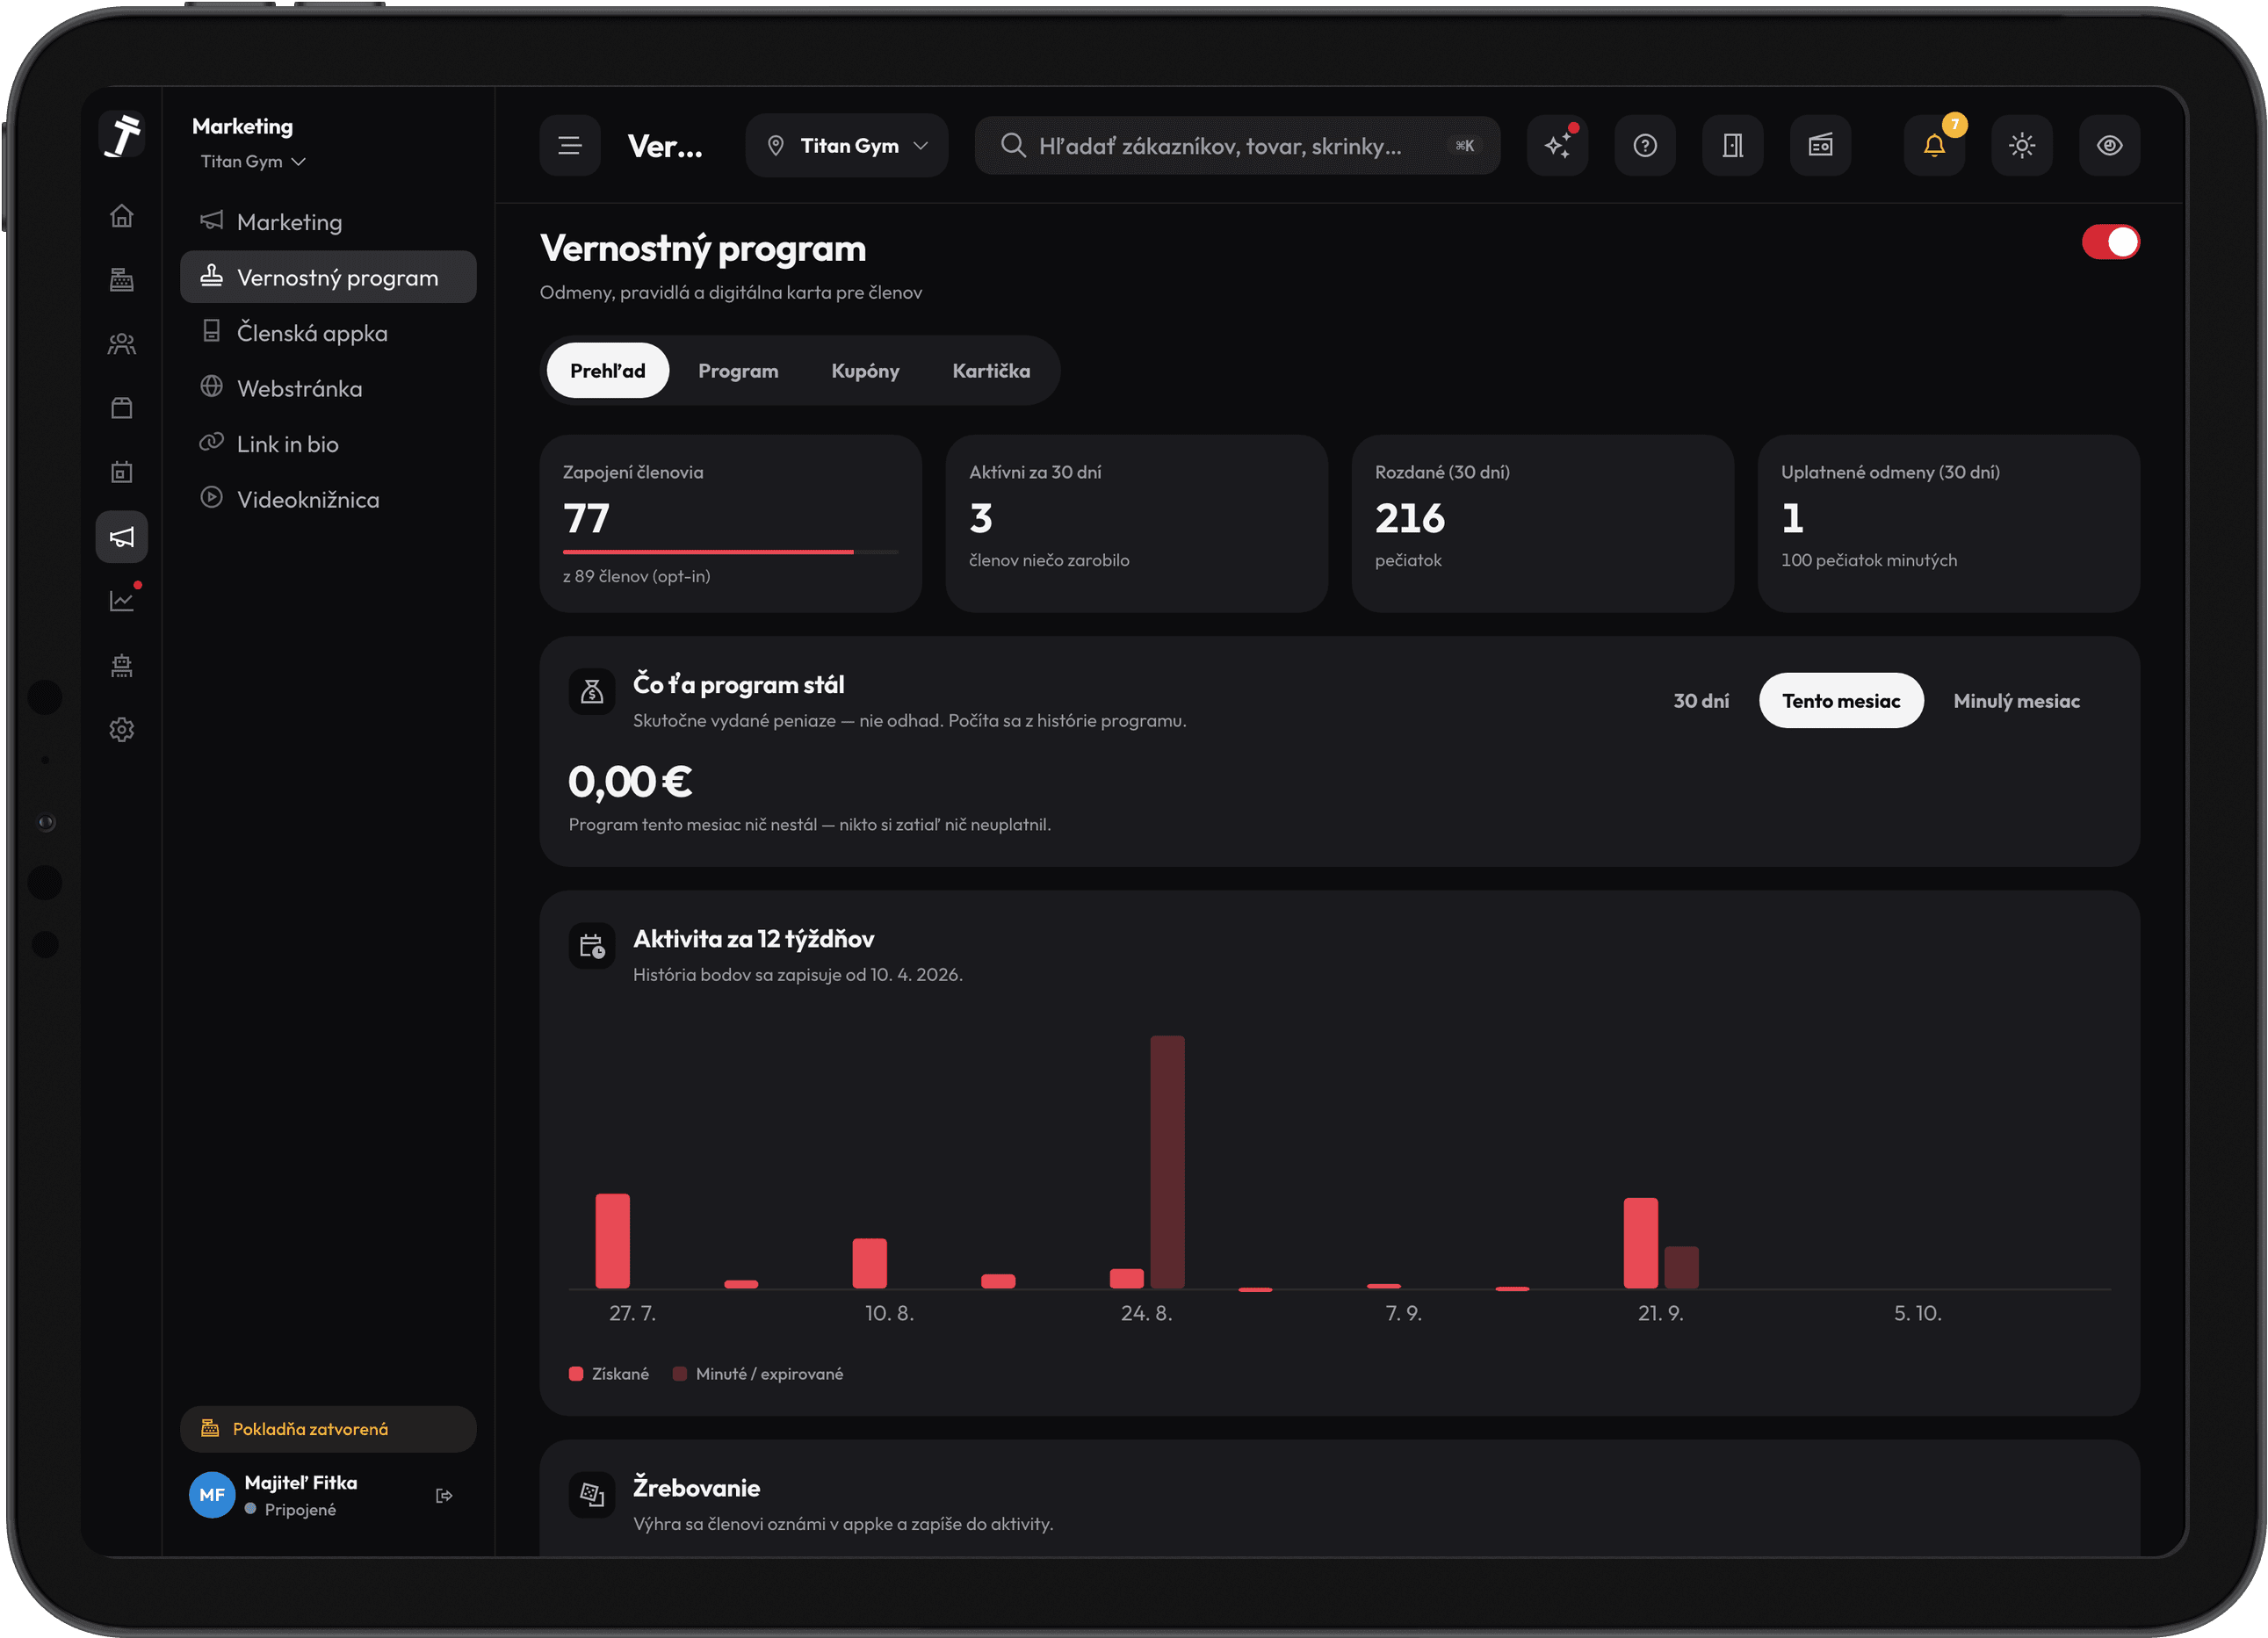Open Link in bio in the sidebar

(328, 444)
